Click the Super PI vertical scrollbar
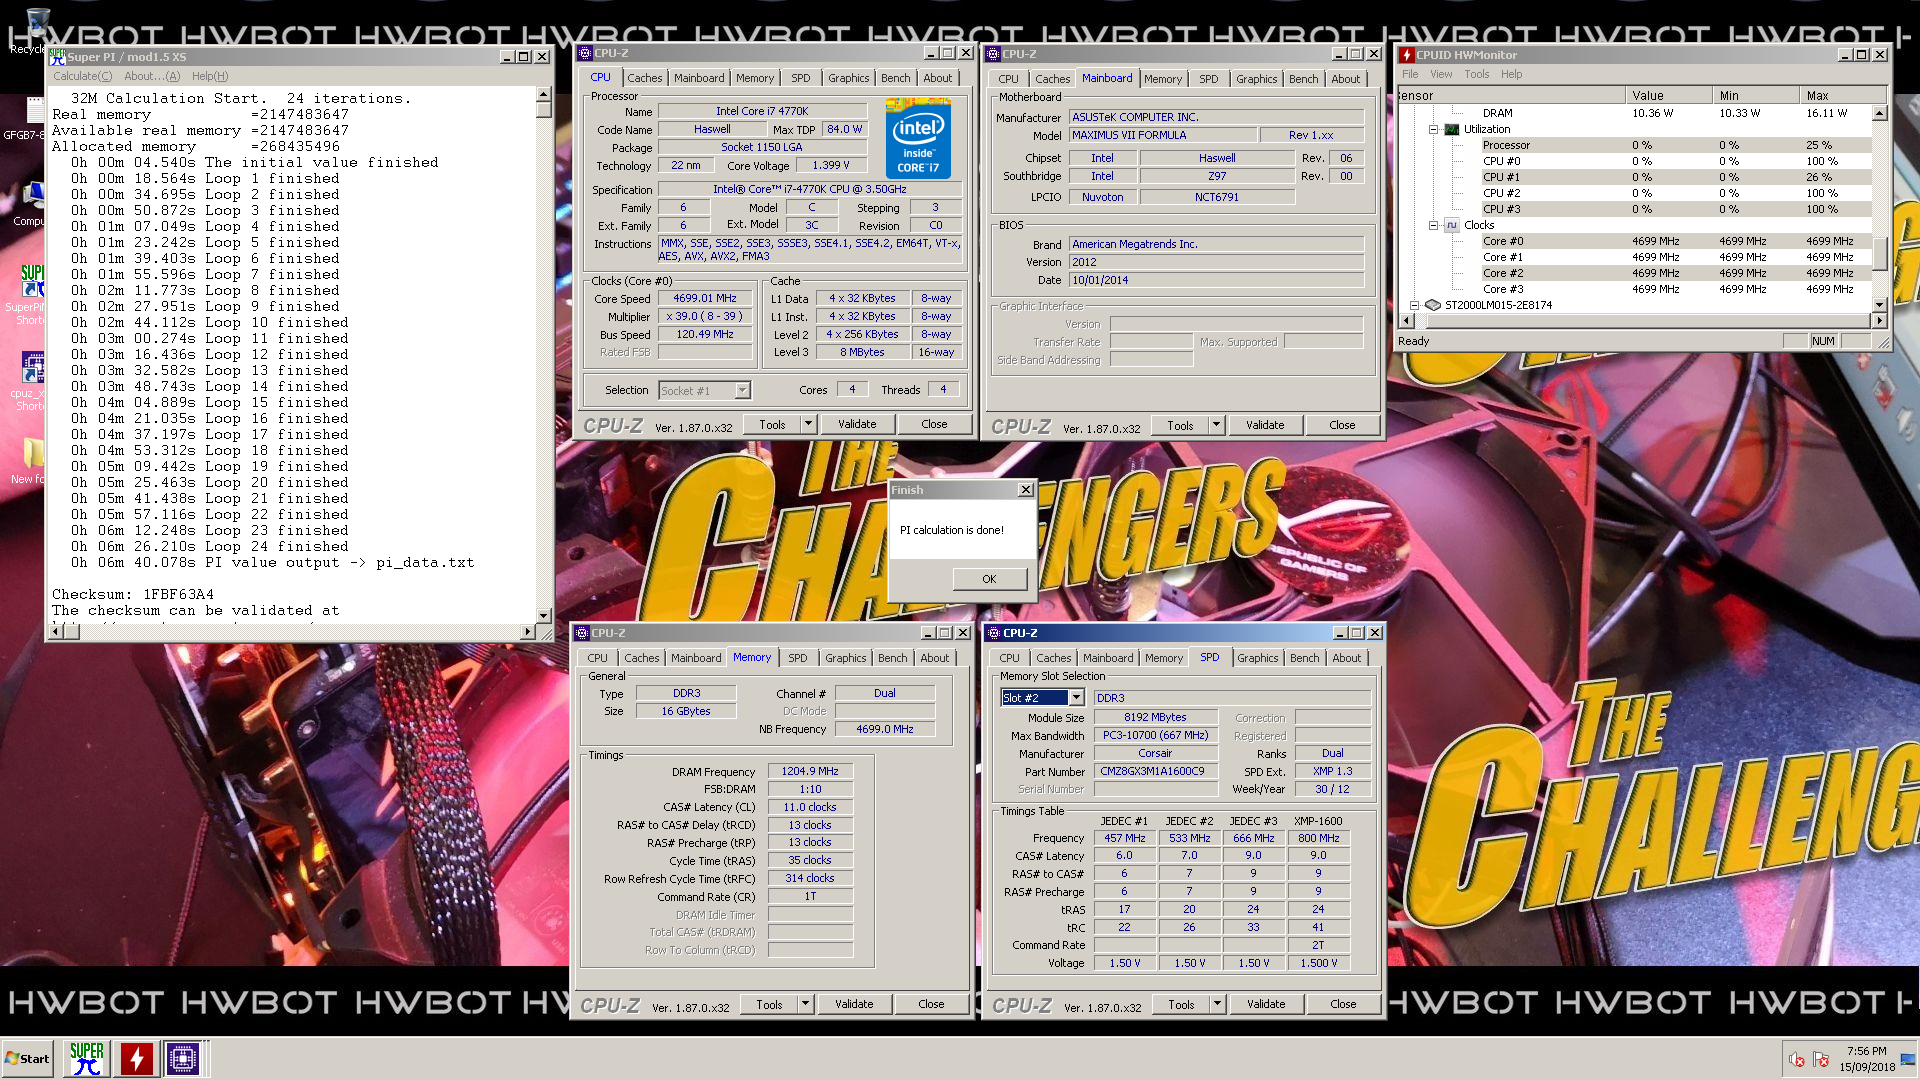Image resolution: width=1920 pixels, height=1080 pixels. [544, 355]
